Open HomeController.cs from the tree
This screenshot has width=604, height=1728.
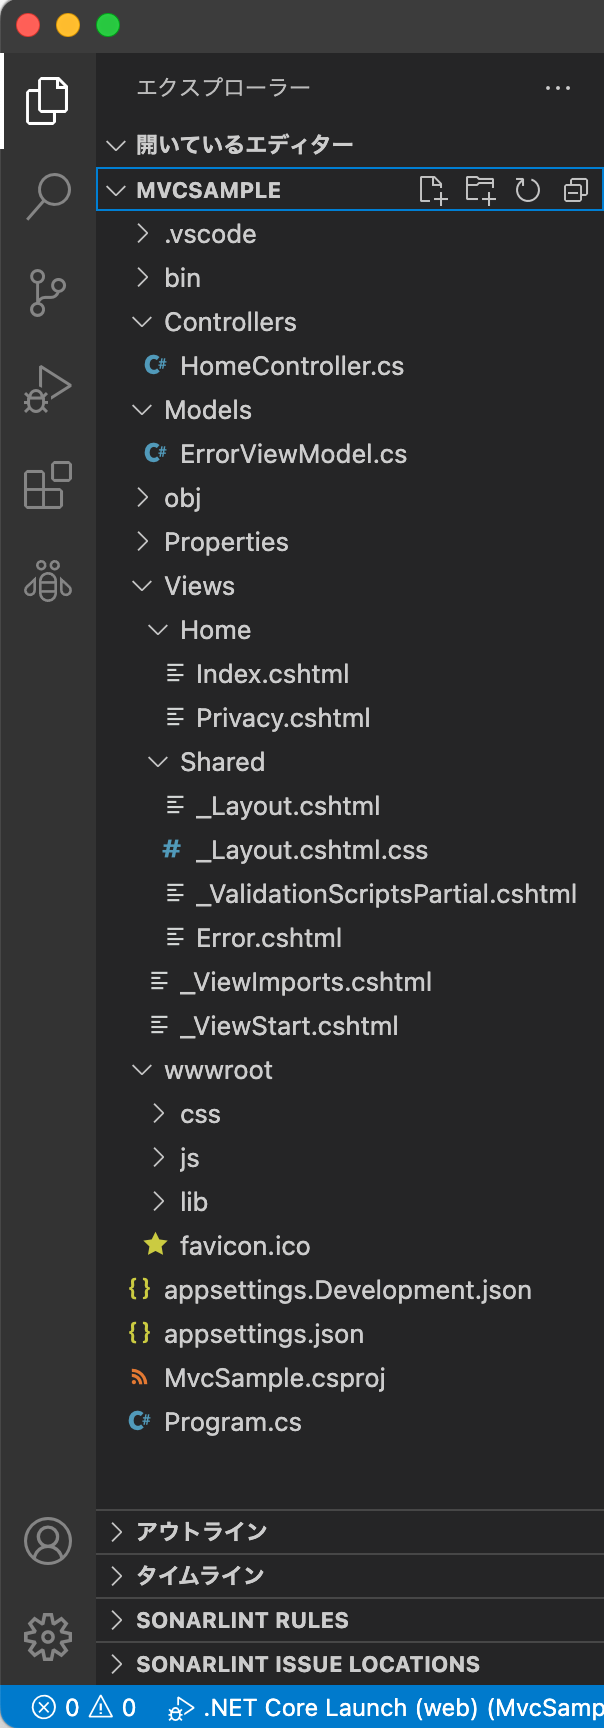(291, 365)
